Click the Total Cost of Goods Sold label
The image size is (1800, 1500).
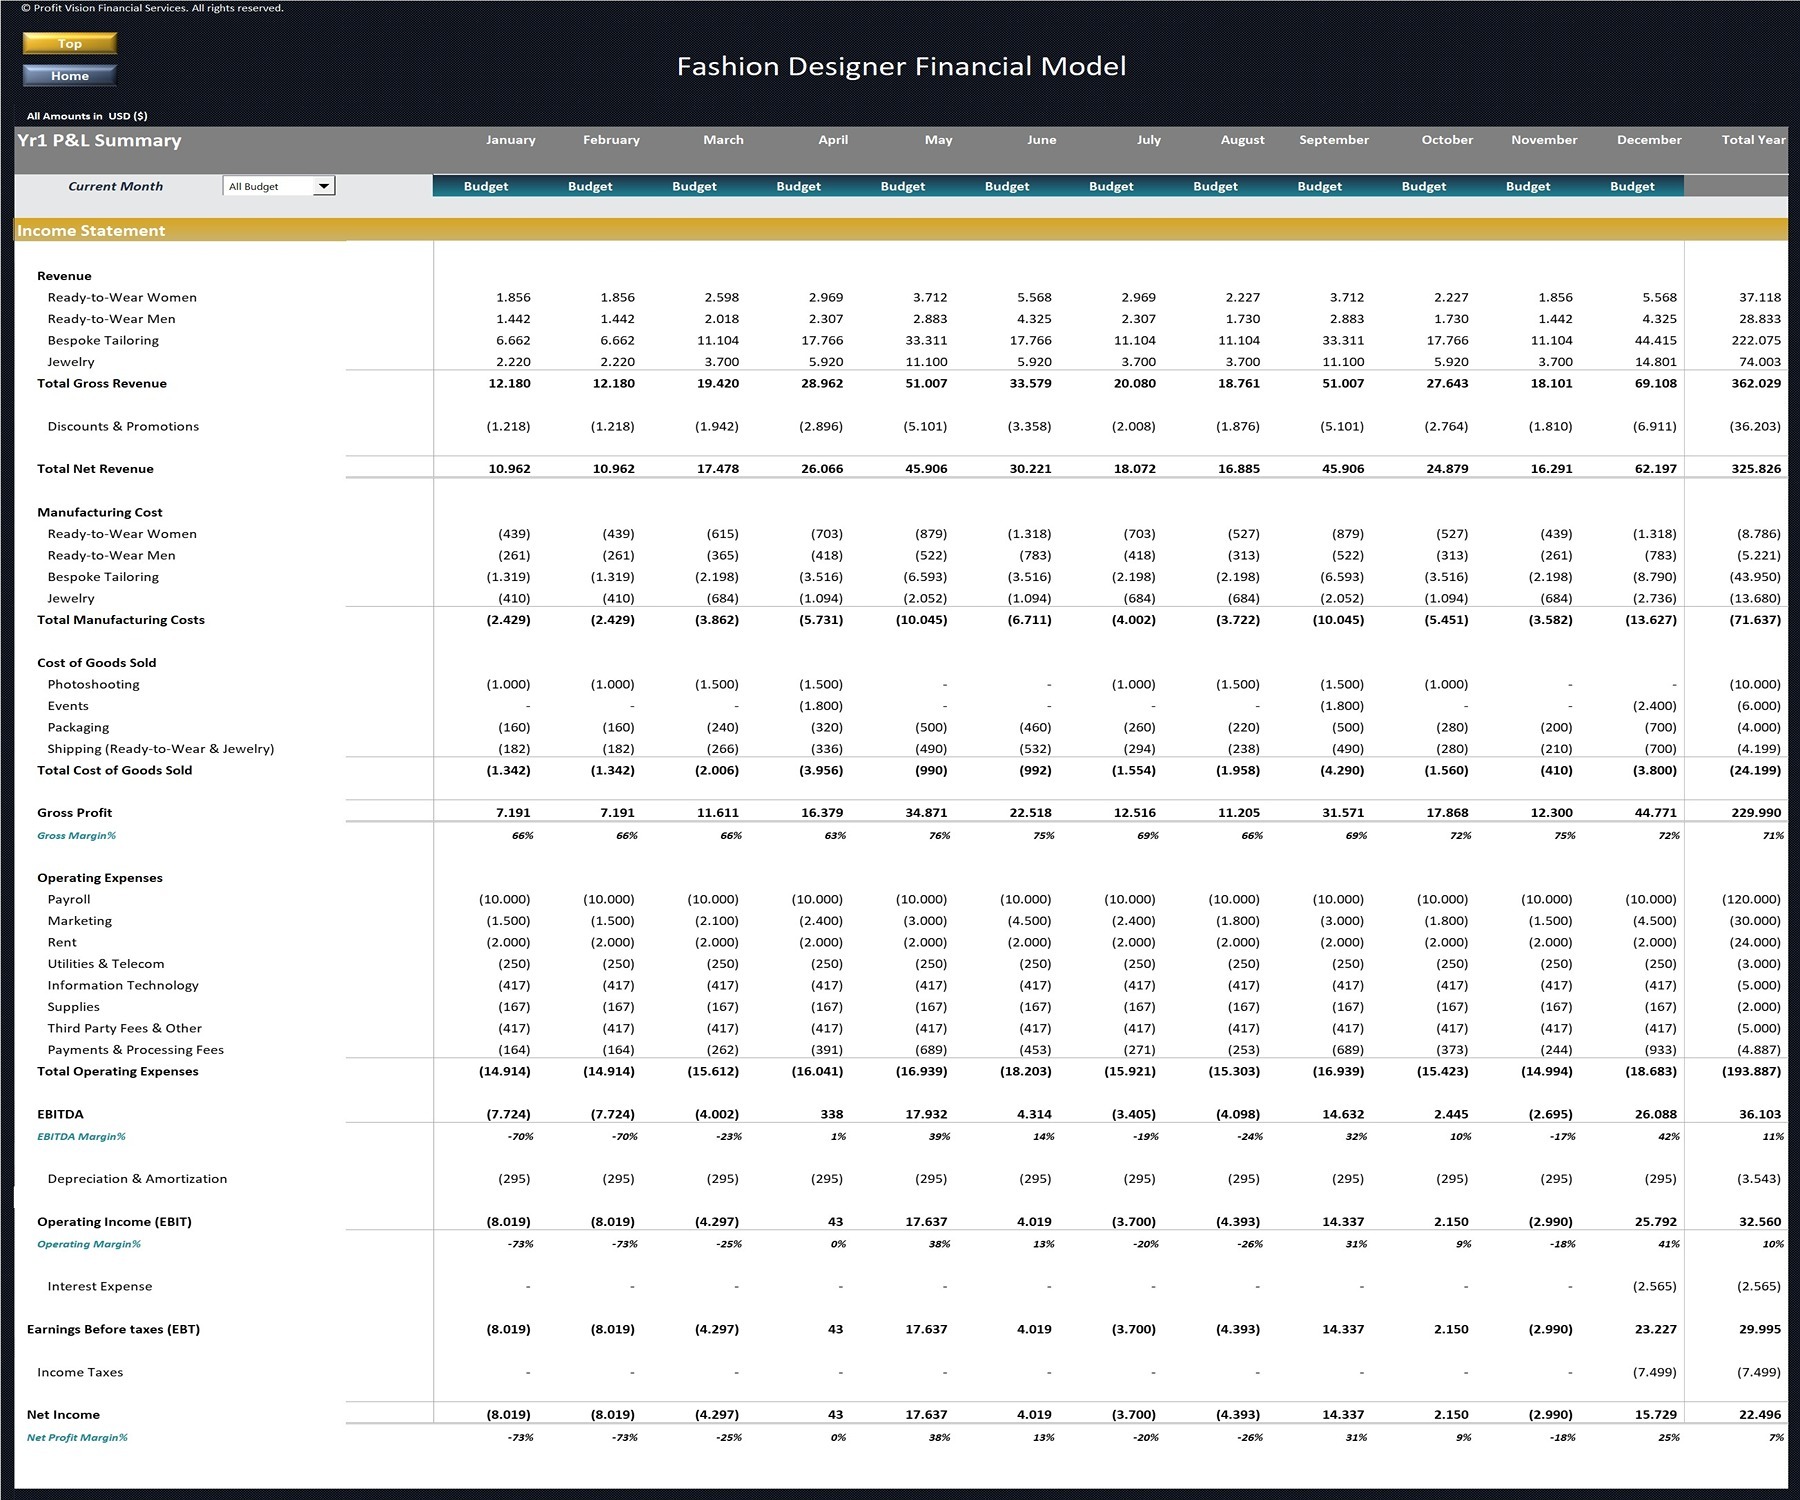(115, 770)
